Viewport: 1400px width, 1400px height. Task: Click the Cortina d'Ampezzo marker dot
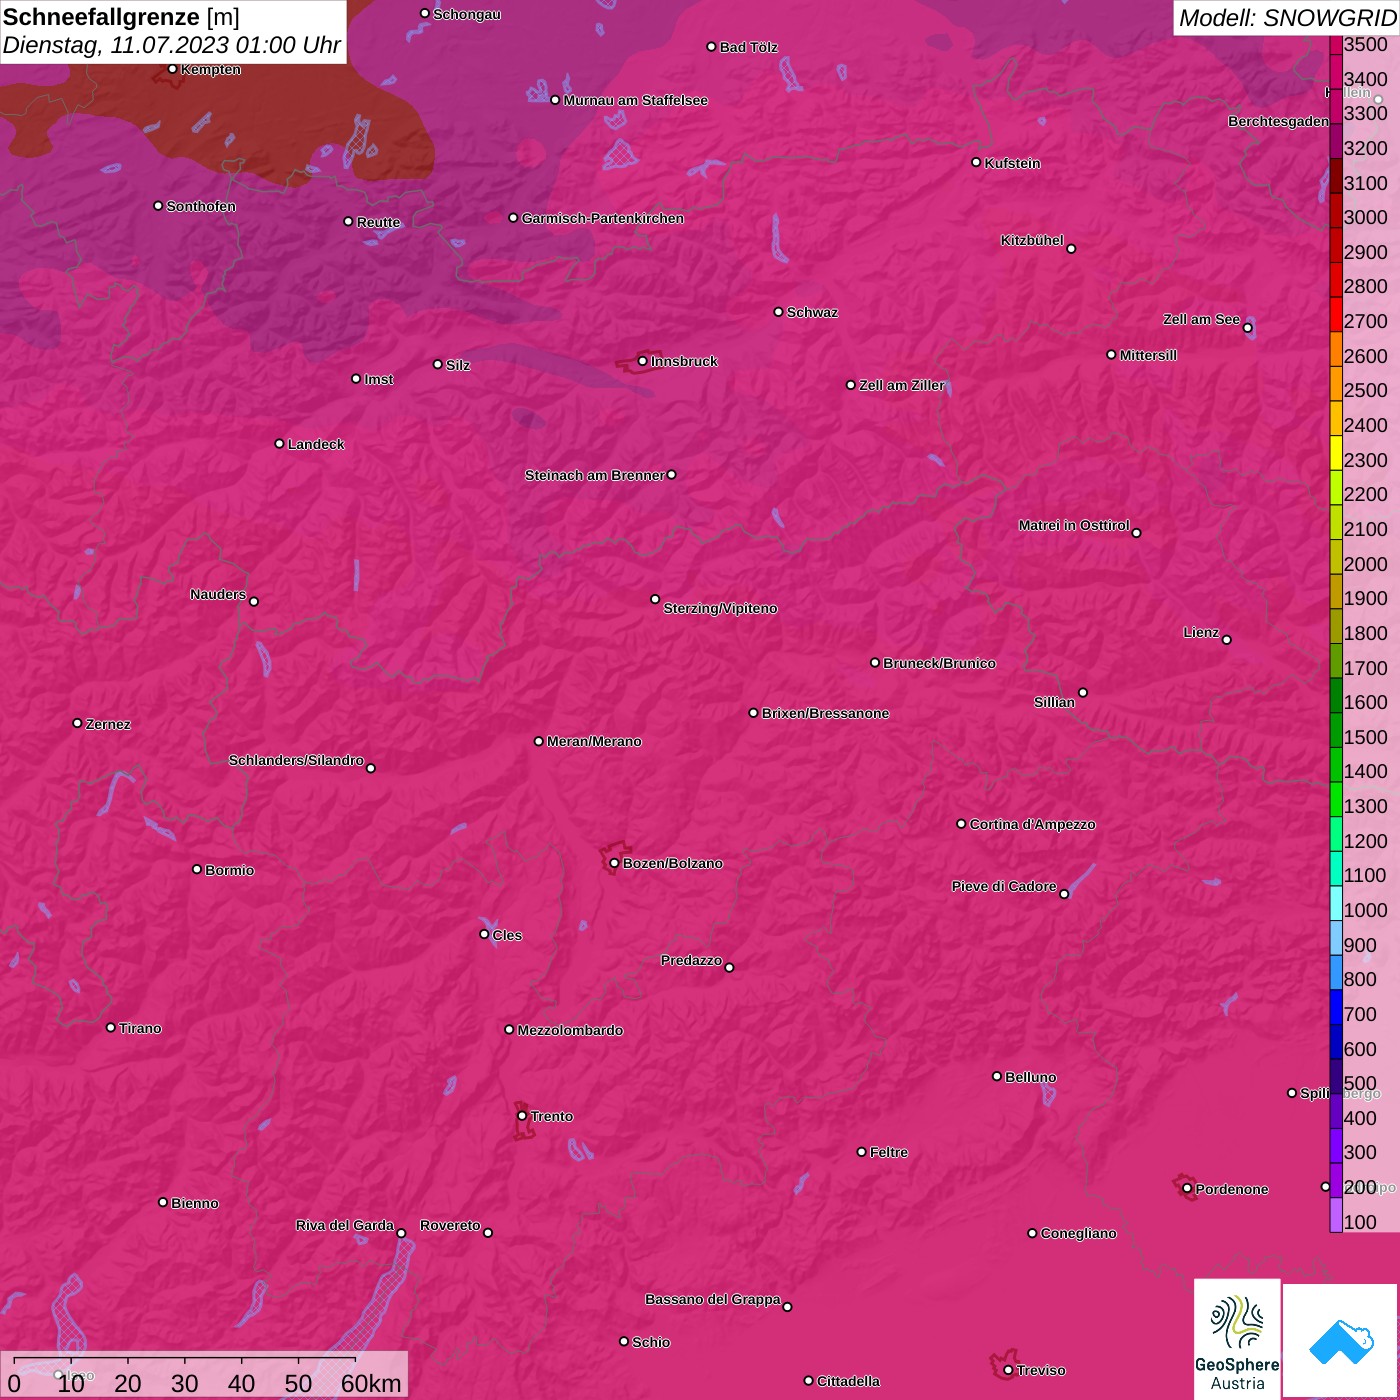961,824
